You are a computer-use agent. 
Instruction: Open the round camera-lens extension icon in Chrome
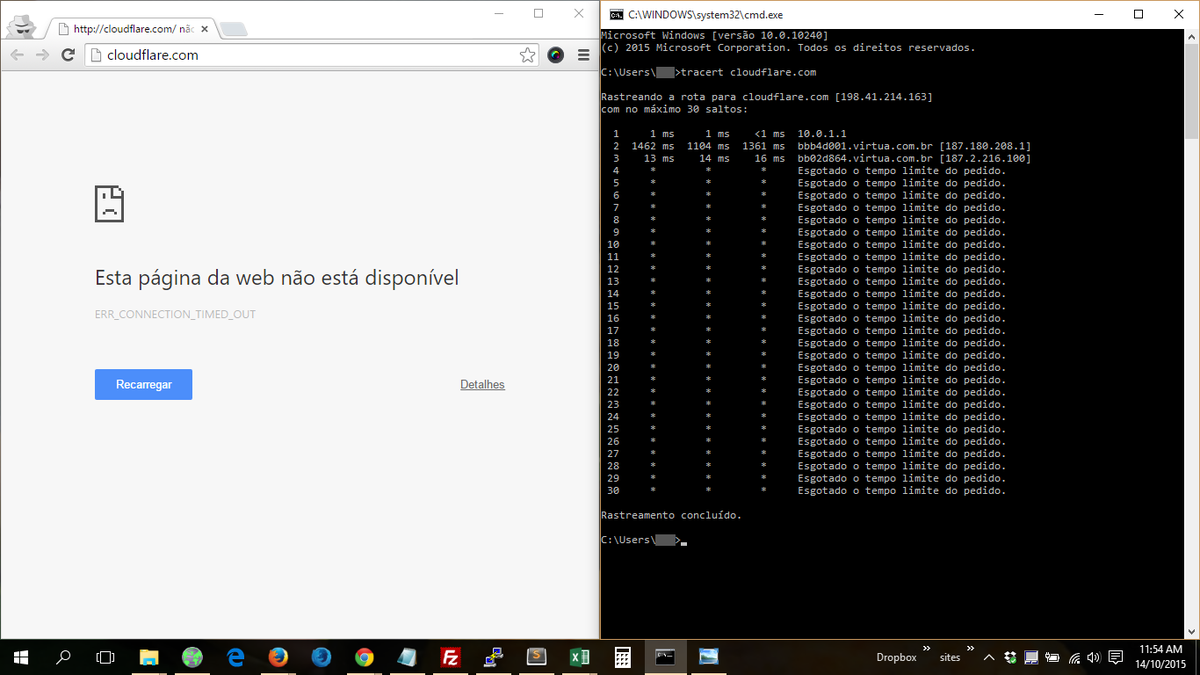click(x=556, y=55)
